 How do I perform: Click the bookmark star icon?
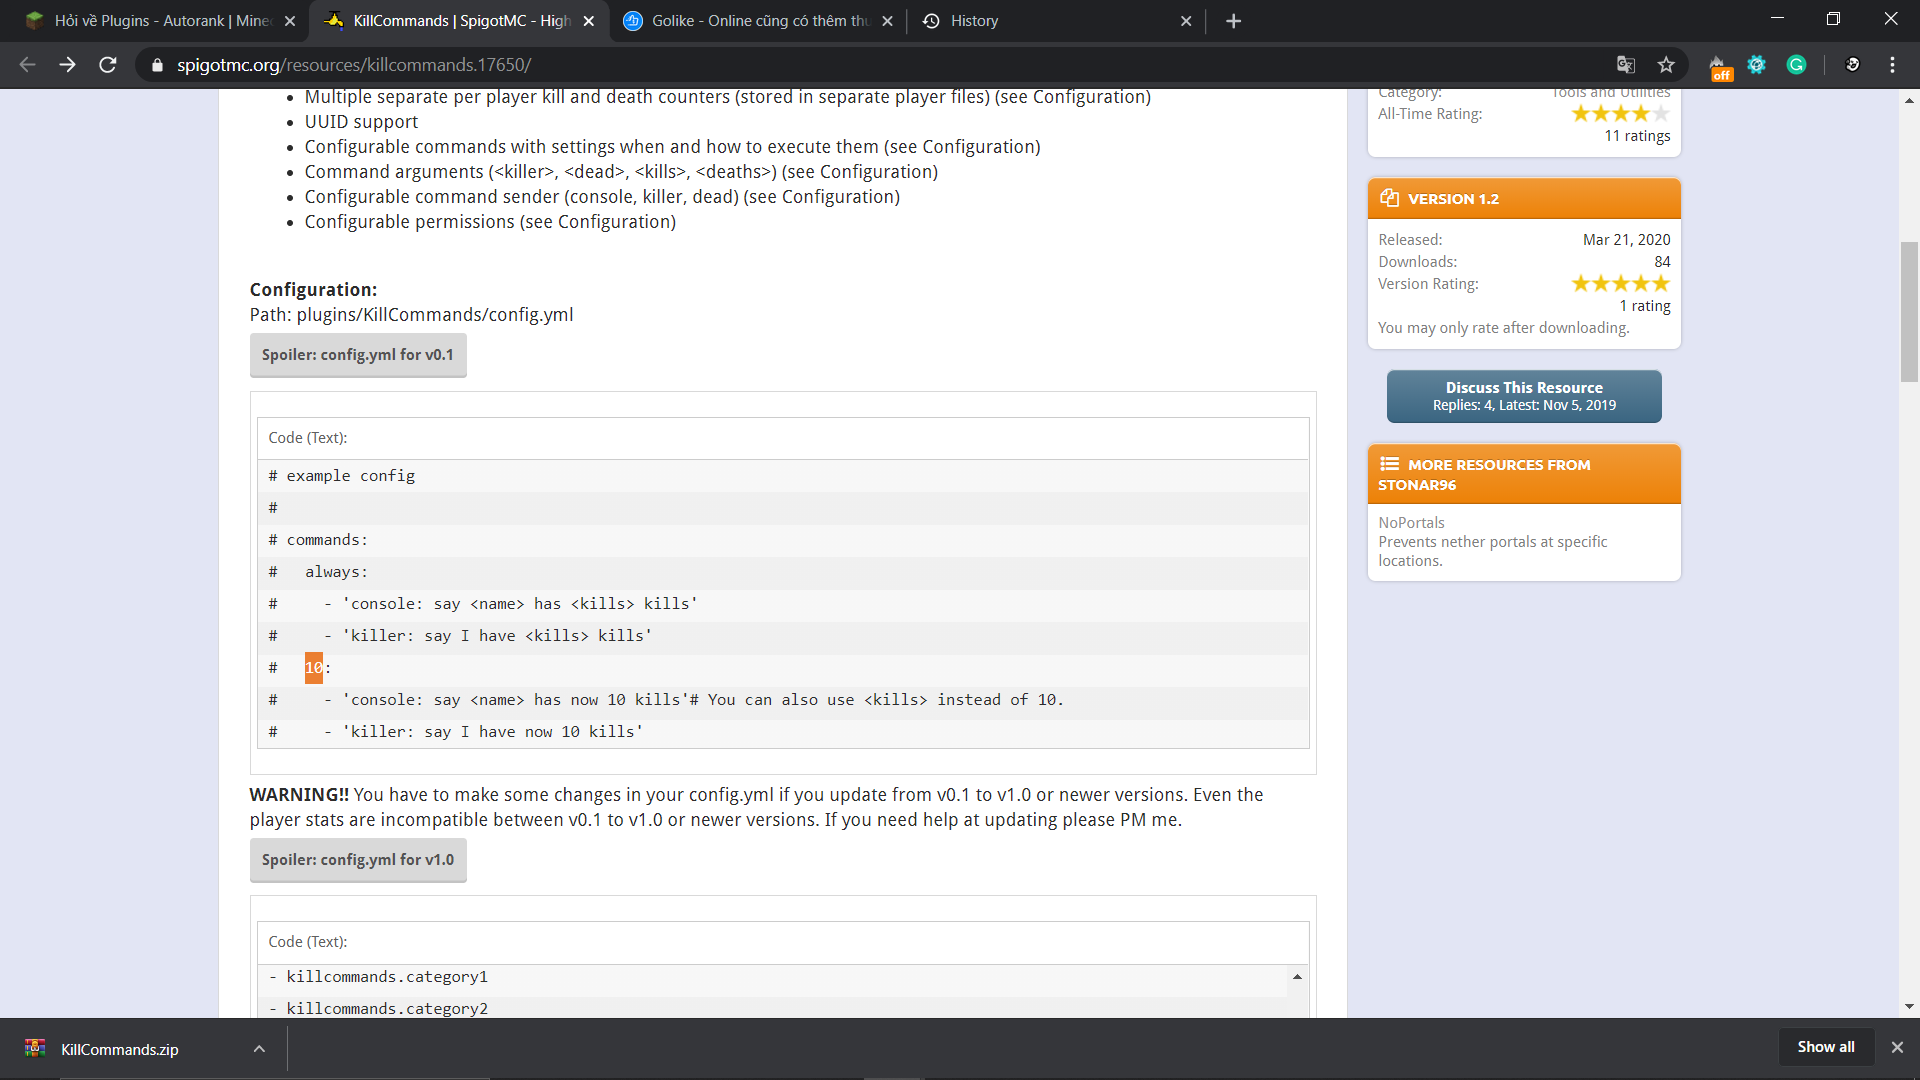pyautogui.click(x=1666, y=65)
